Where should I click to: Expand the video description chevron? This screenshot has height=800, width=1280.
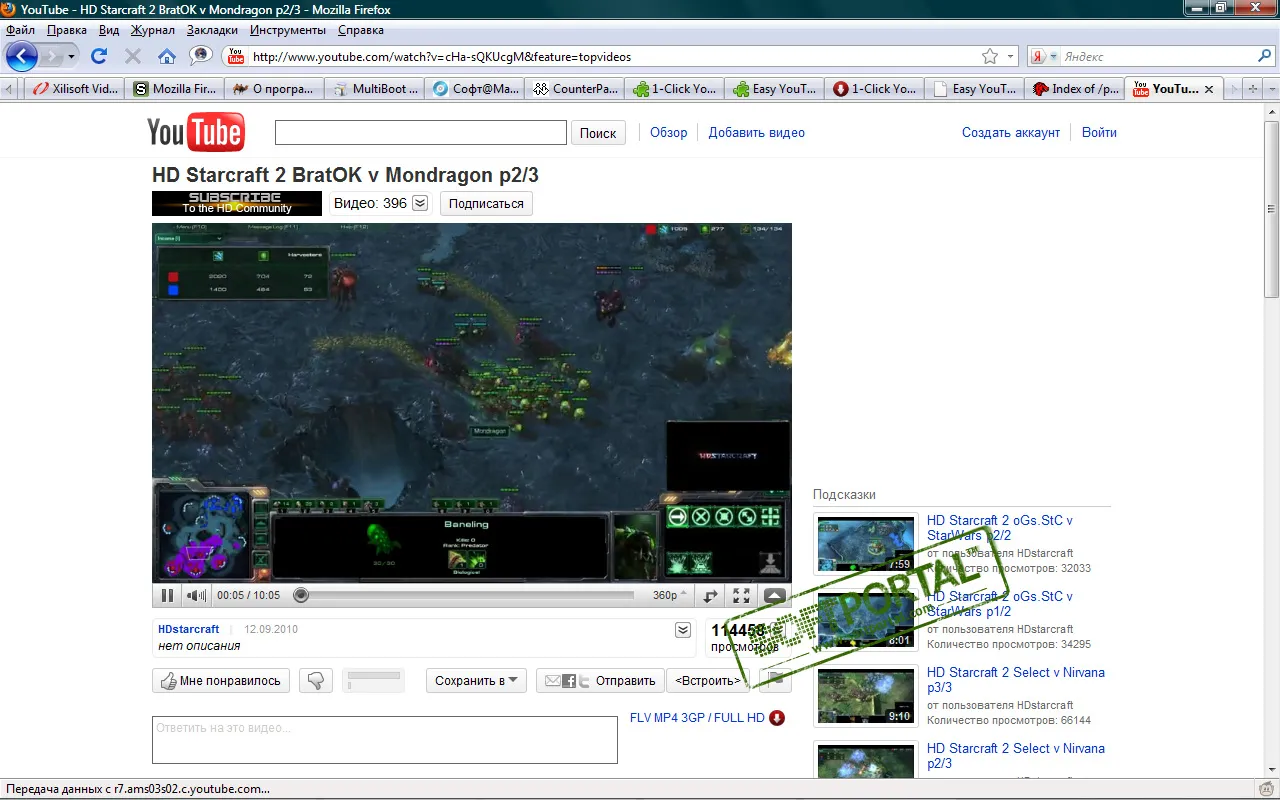[x=683, y=630]
